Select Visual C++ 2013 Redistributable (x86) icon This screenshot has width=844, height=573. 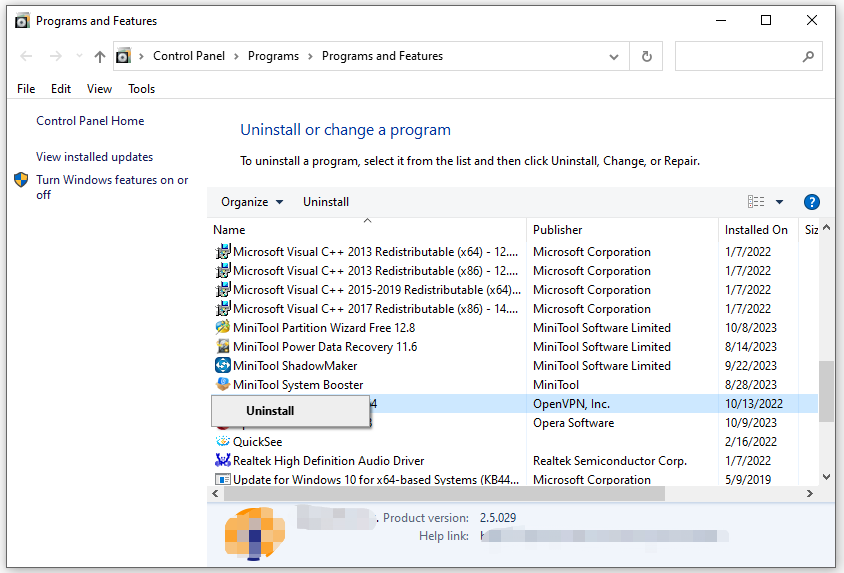(223, 270)
